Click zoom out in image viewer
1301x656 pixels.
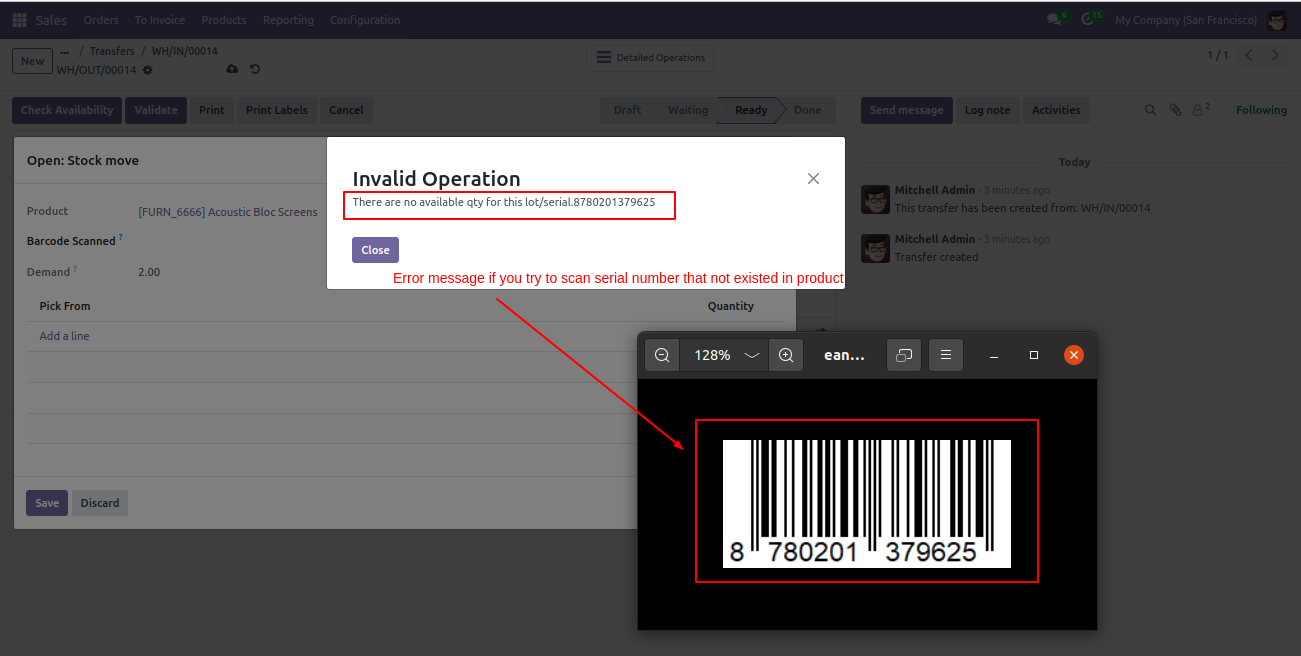pyautogui.click(x=662, y=355)
